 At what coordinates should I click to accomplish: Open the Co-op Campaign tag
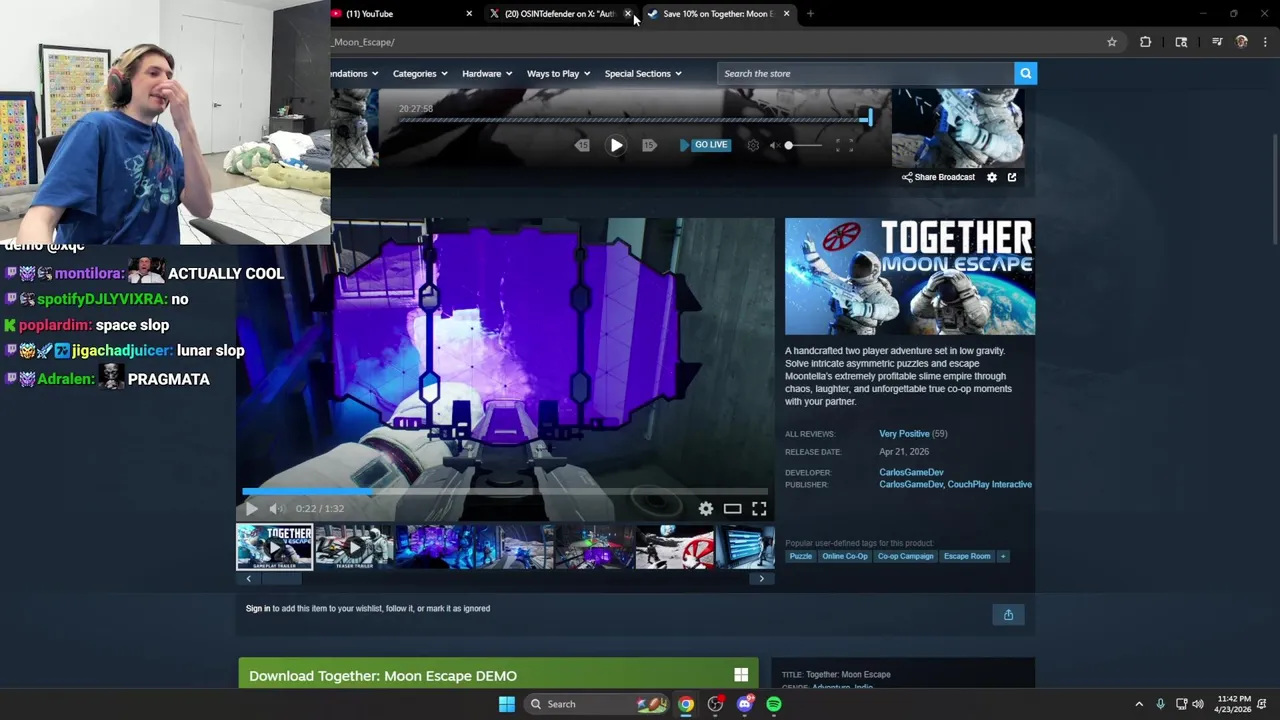[905, 556]
